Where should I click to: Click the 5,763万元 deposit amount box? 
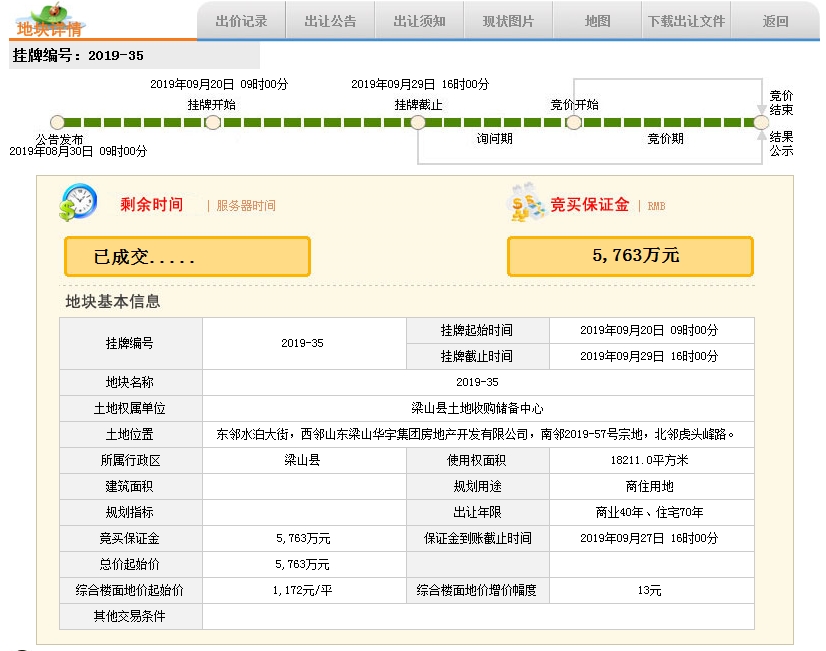point(630,257)
